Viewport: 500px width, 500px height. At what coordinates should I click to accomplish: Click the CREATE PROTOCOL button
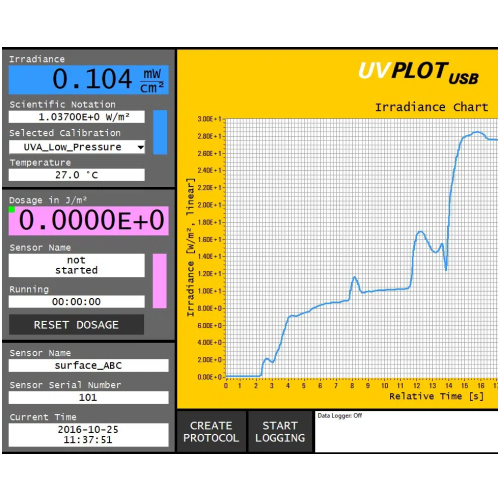point(211,432)
